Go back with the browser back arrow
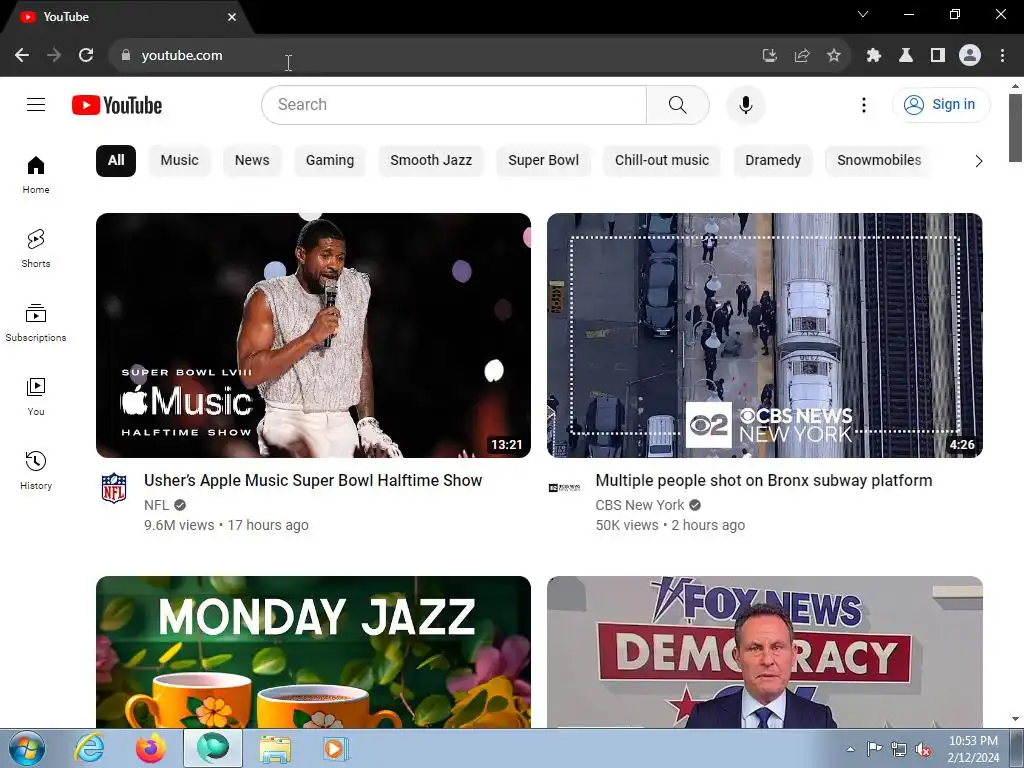 click(22, 56)
